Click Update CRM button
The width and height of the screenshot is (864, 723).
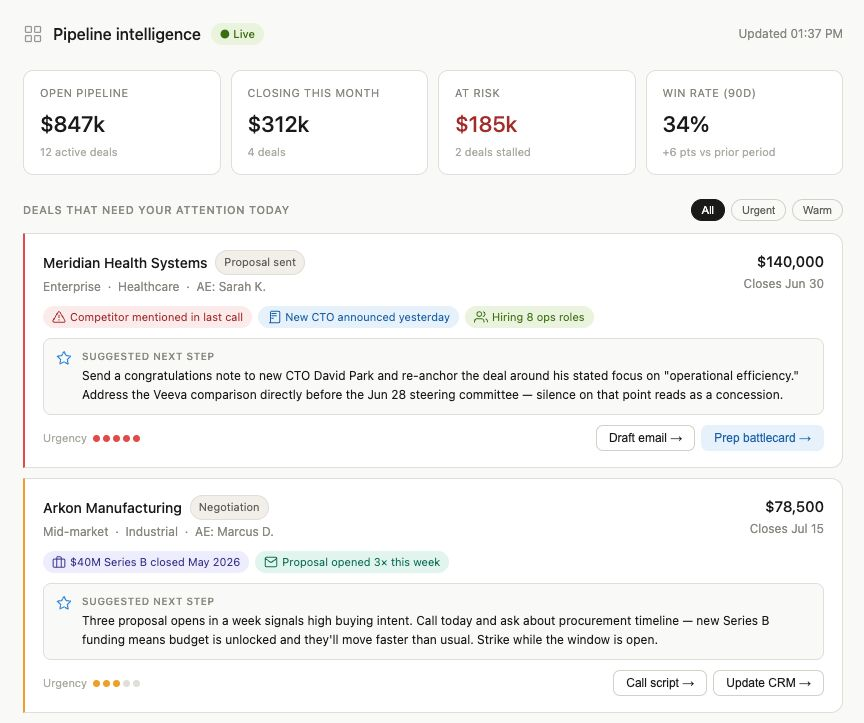coord(768,683)
